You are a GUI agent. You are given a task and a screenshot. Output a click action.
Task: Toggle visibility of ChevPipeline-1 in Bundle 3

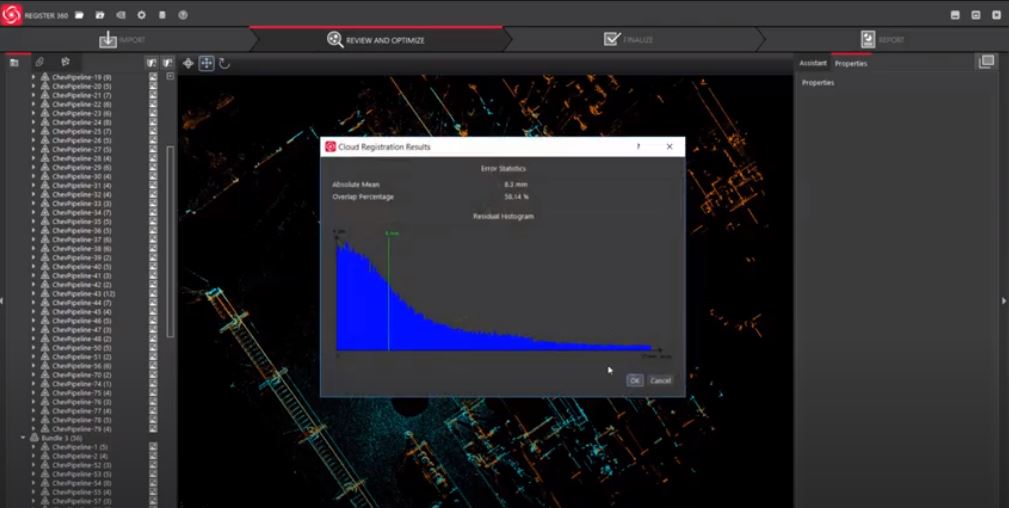(153, 447)
